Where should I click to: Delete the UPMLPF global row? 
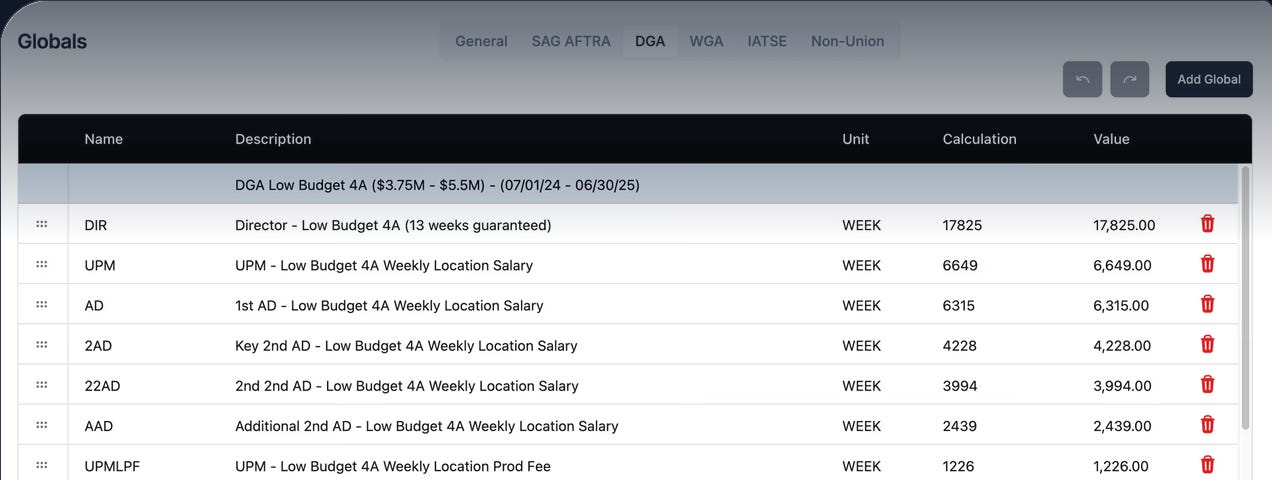1207,464
